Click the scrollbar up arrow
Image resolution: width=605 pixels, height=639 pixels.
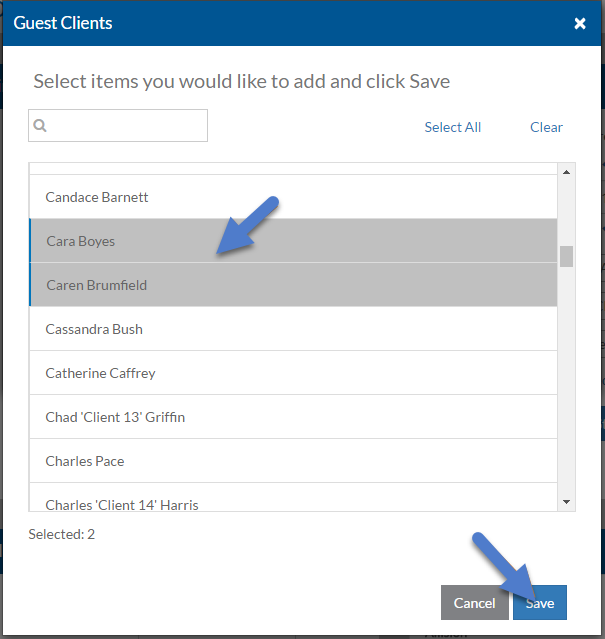click(x=566, y=172)
